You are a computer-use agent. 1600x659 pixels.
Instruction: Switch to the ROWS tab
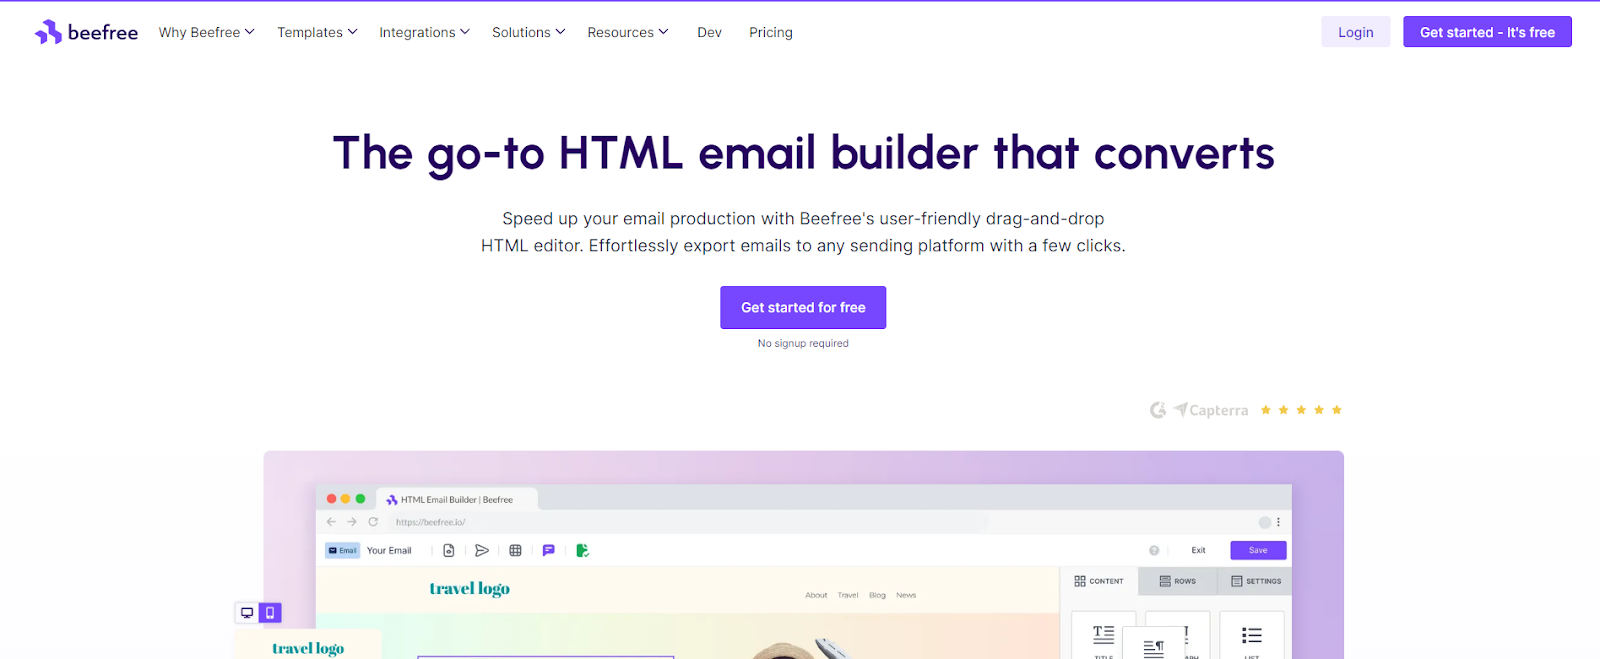(x=1177, y=581)
